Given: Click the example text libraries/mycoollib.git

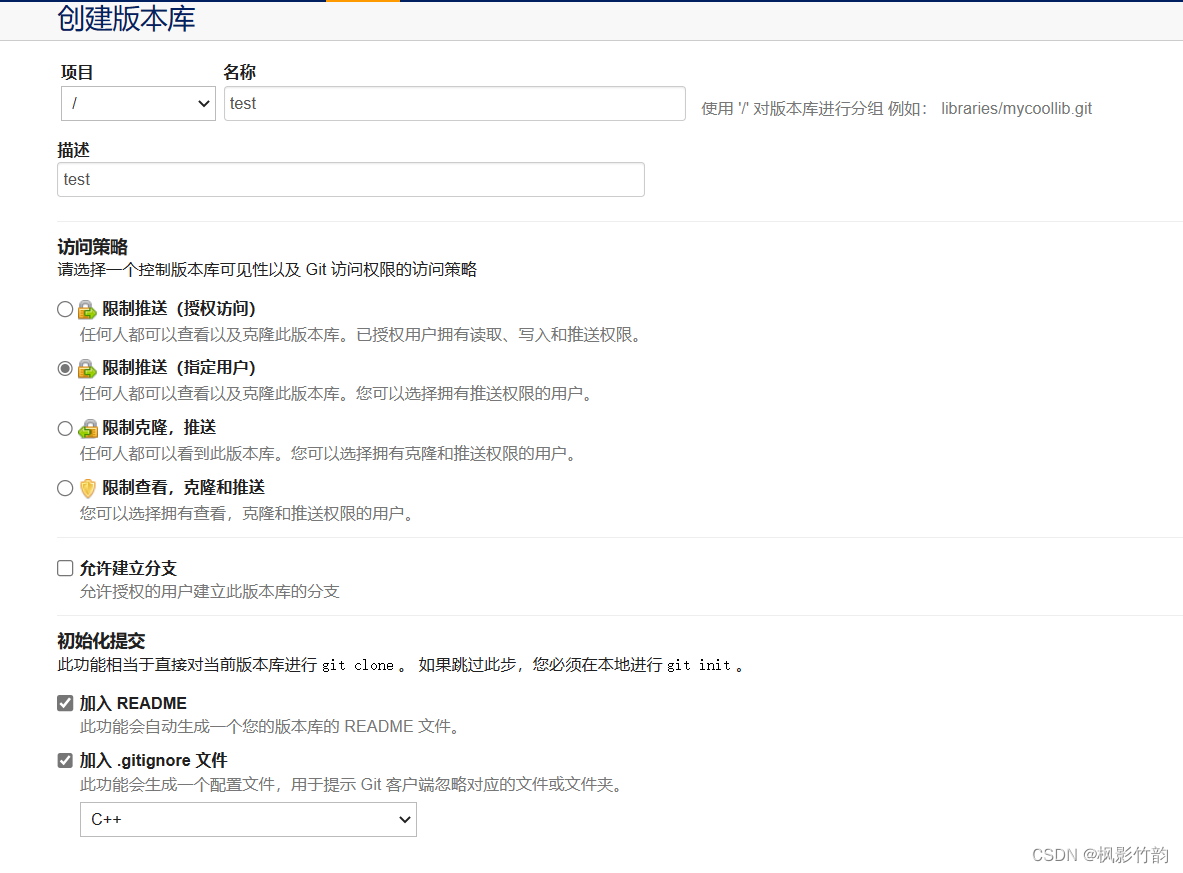Looking at the screenshot, I should coord(1016,108).
